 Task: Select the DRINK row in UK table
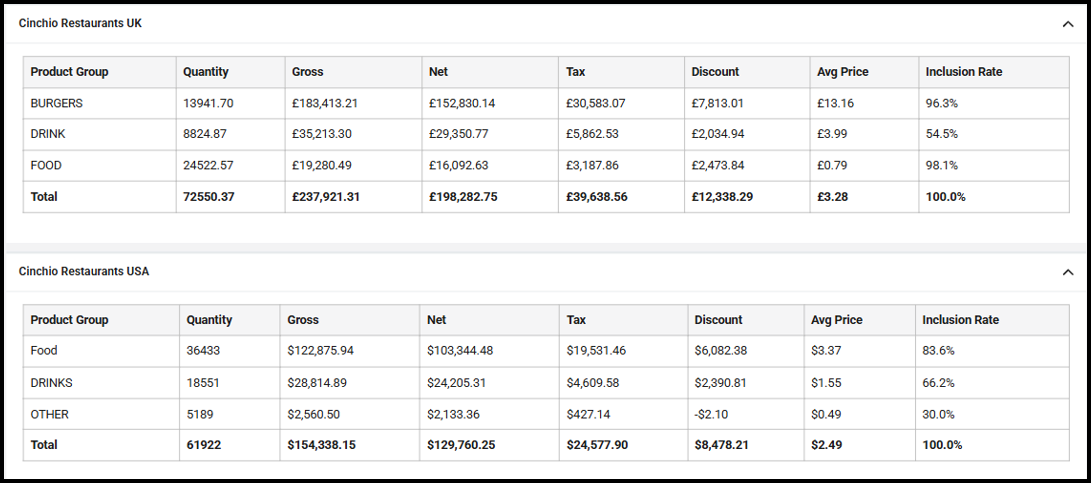click(x=50, y=134)
